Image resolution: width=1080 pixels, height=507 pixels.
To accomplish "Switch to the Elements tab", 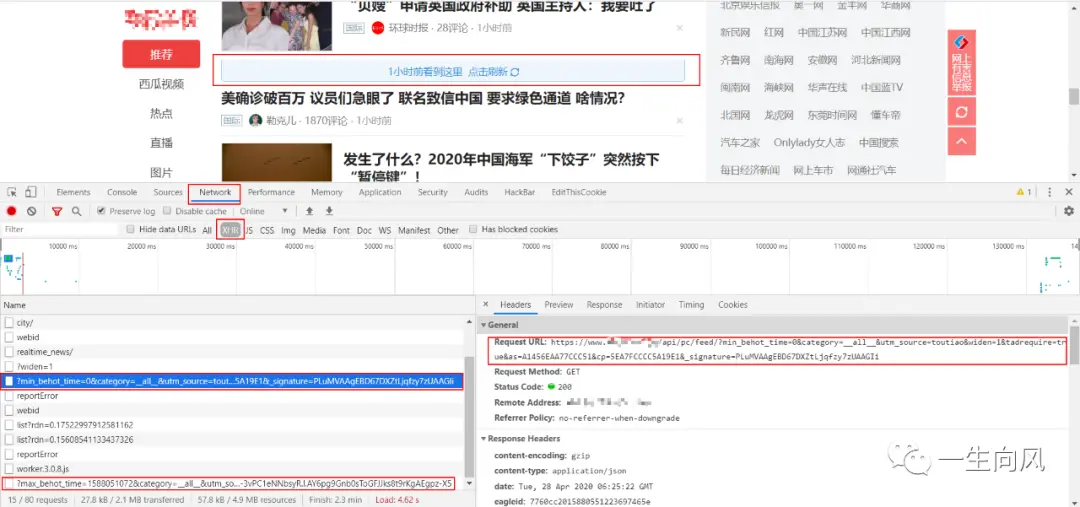I will (x=74, y=192).
